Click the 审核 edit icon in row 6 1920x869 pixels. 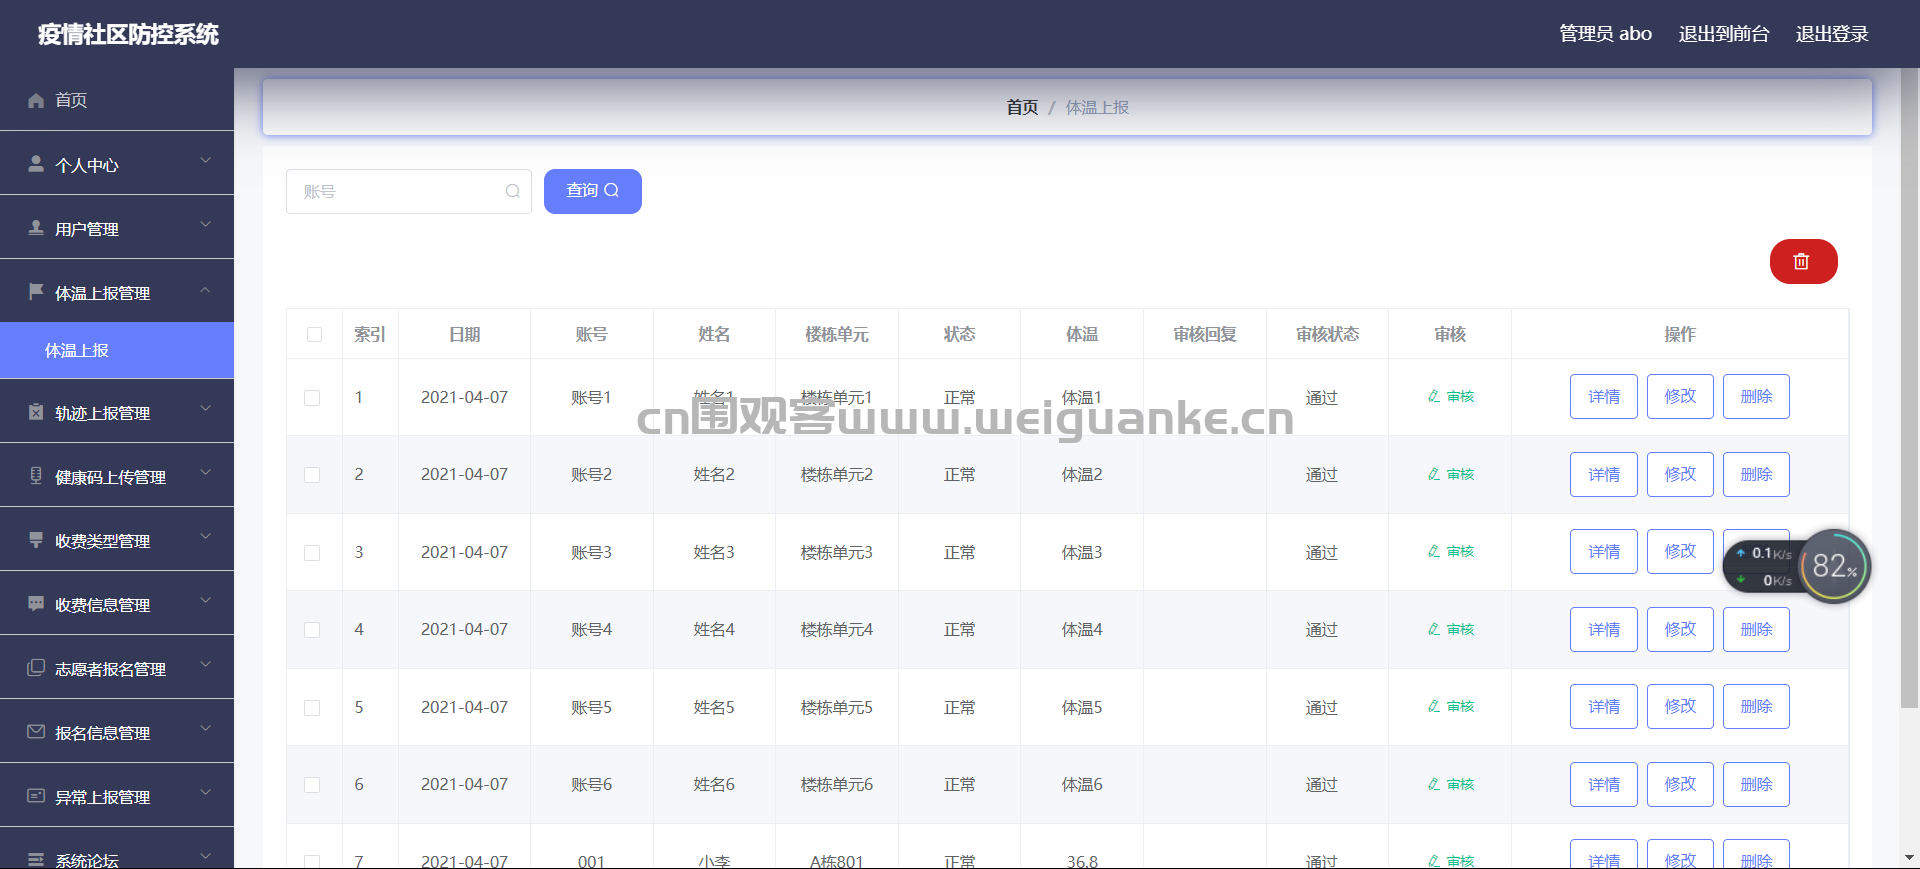1434,784
